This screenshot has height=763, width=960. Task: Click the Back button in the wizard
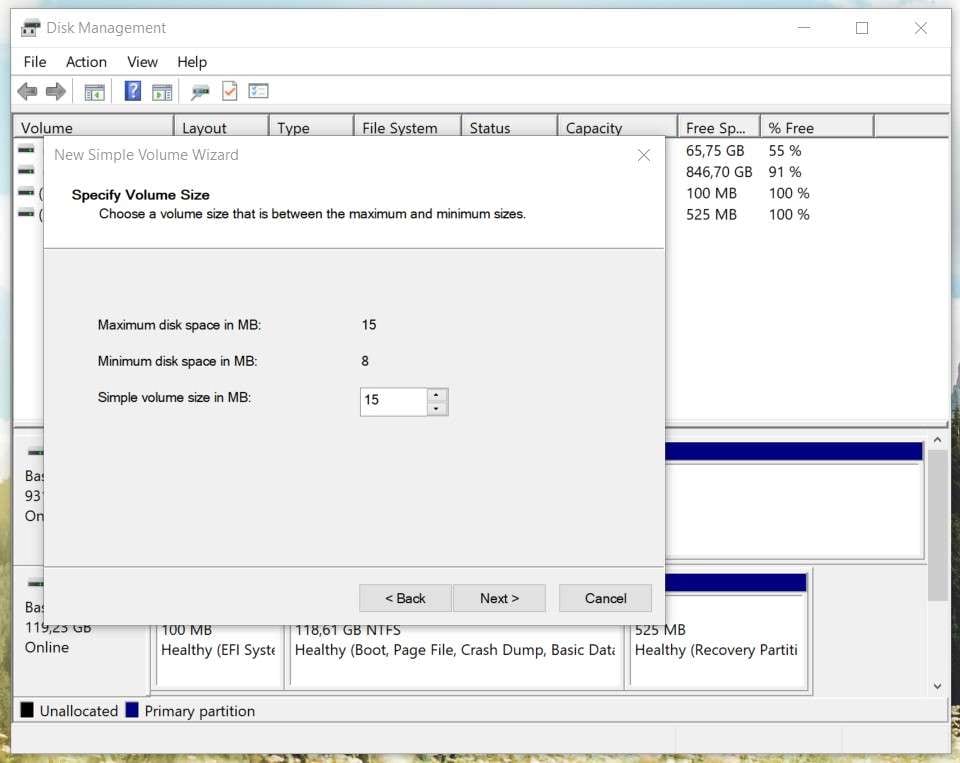[x=405, y=598]
